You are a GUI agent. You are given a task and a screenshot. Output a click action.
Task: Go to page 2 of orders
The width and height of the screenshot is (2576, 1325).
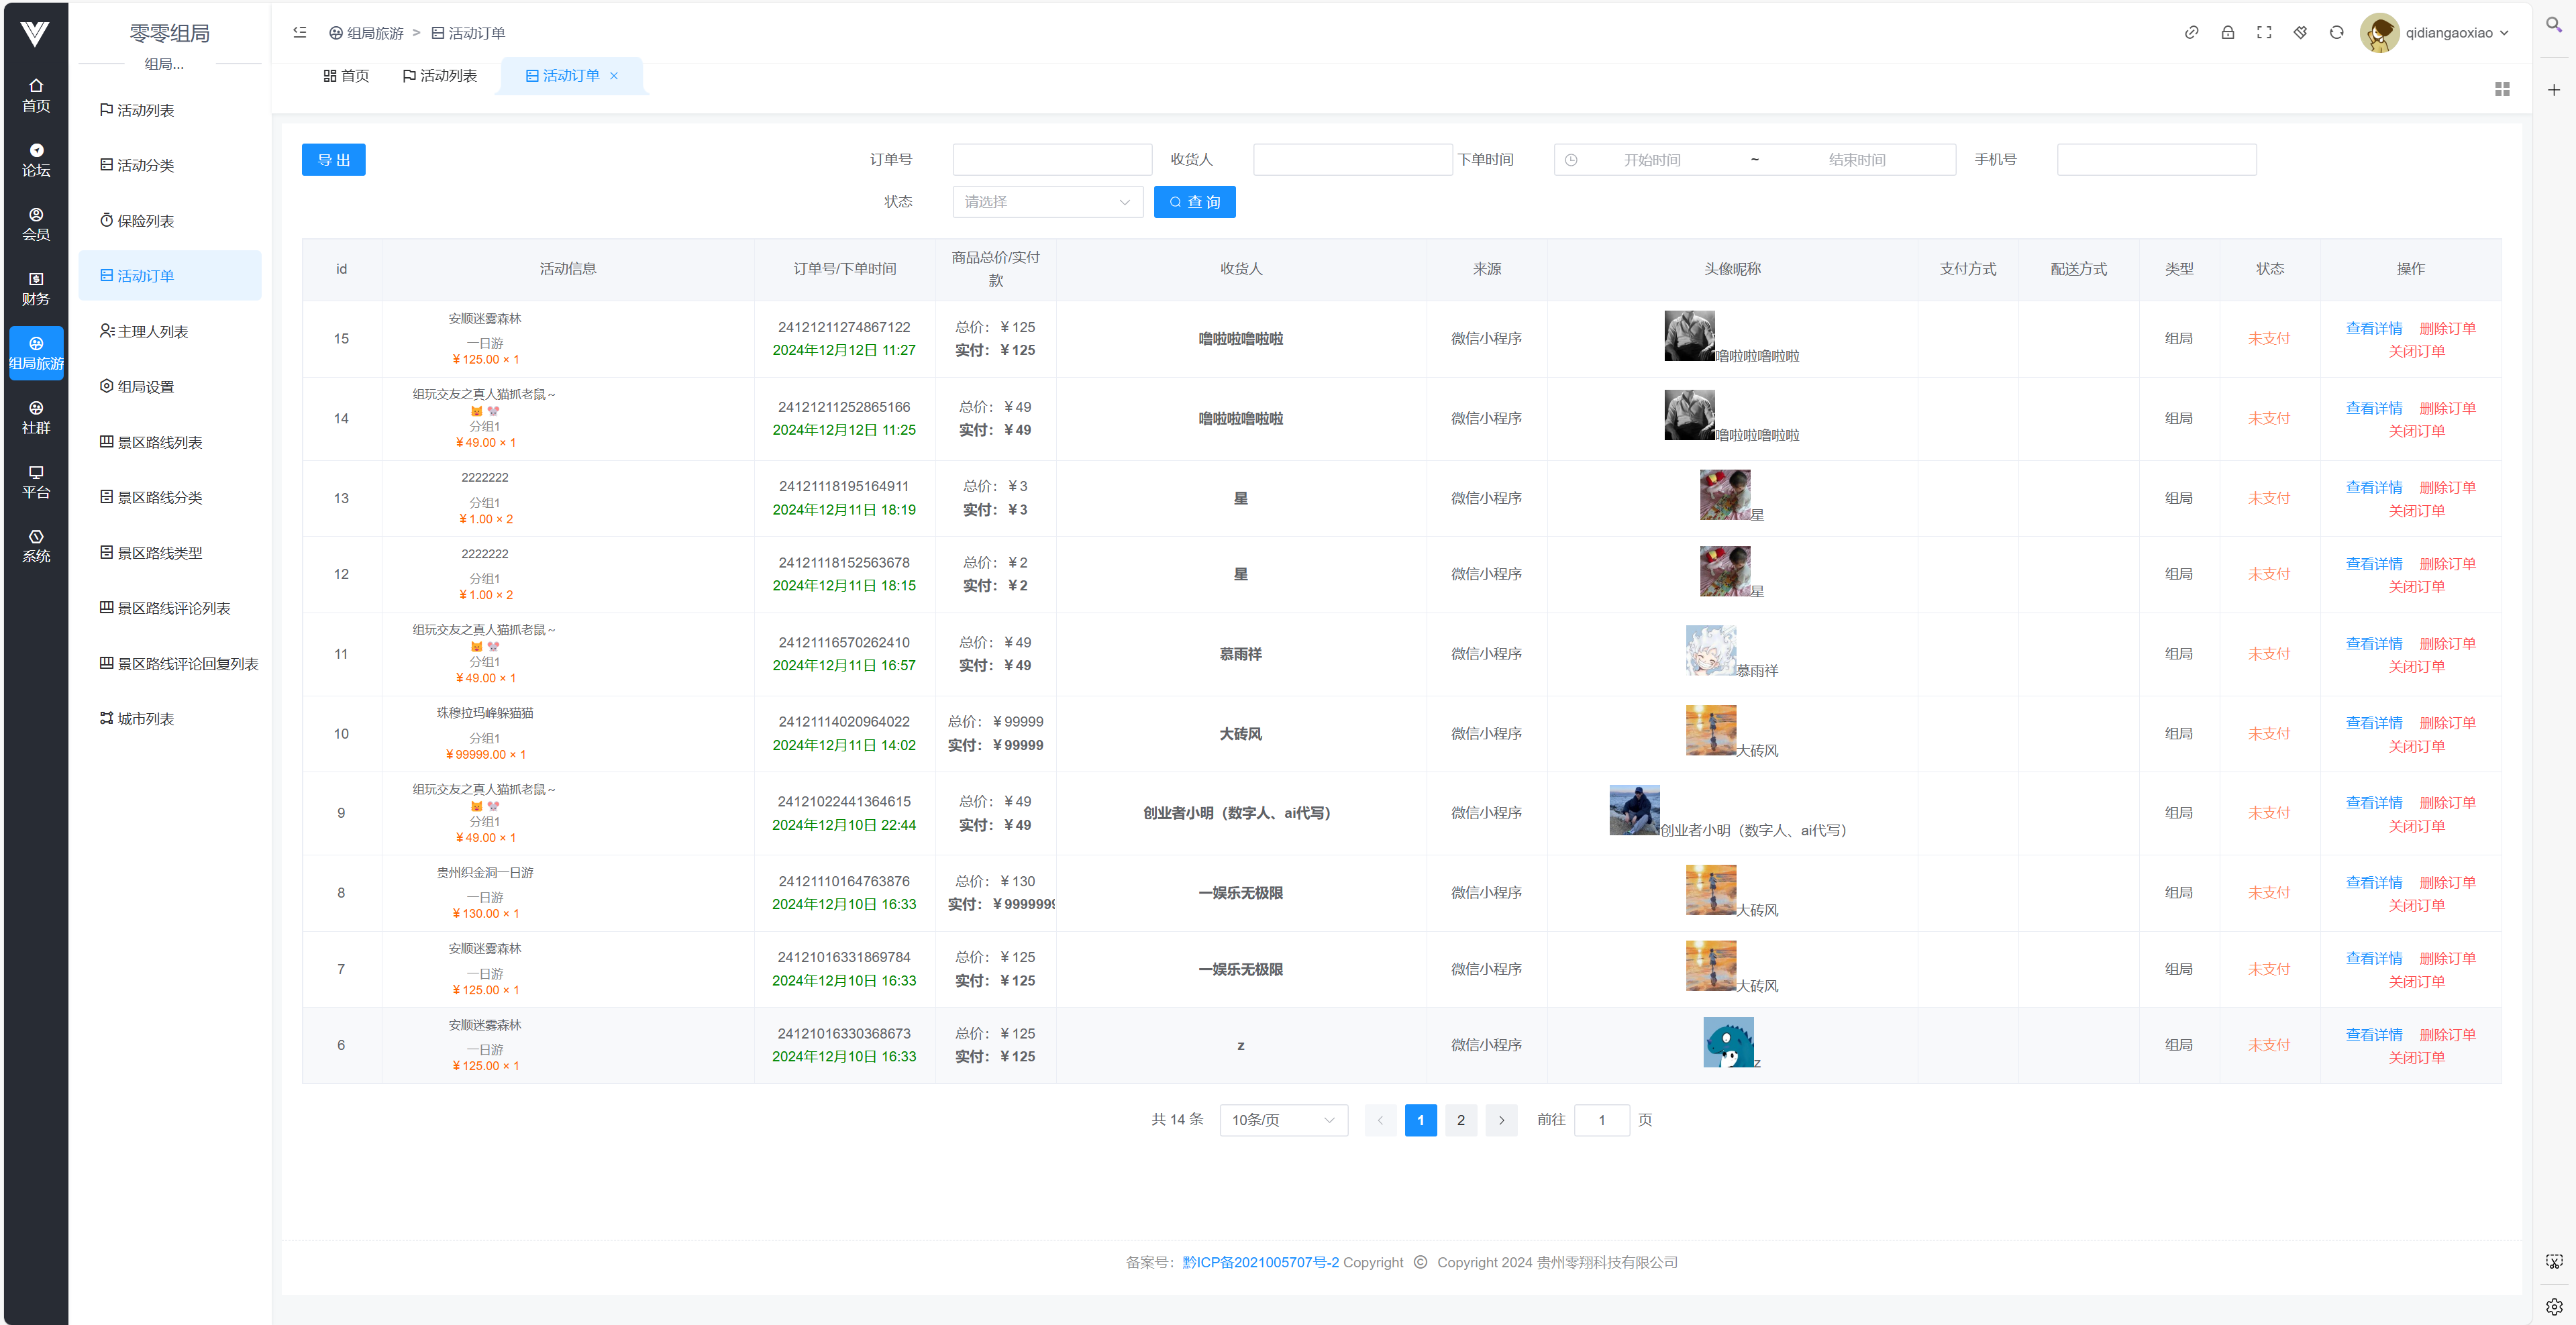coord(1460,1120)
